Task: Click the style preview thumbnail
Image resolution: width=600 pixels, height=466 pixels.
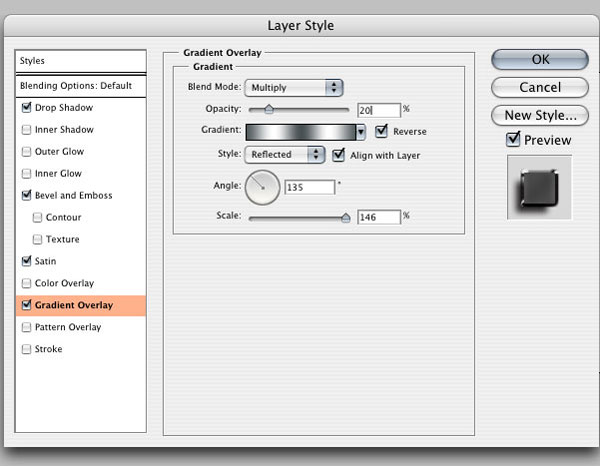Action: tap(539, 187)
